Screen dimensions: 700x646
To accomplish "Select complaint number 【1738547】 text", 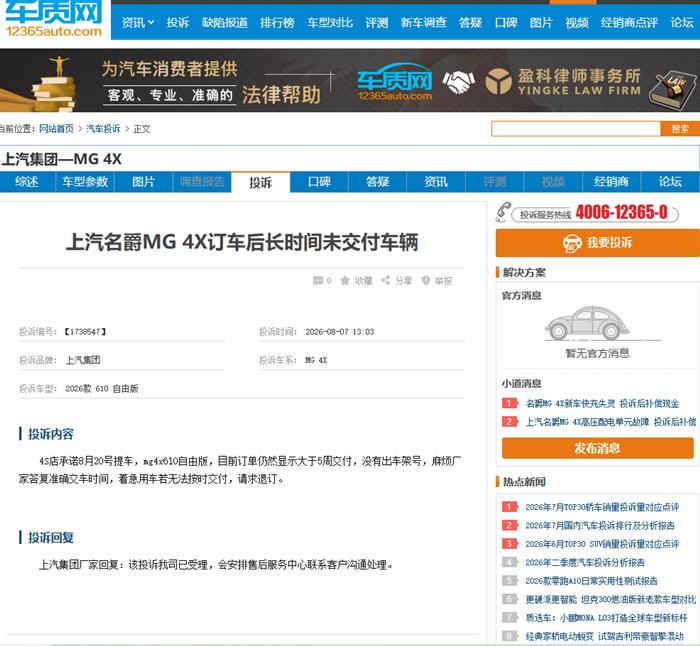I will click(x=85, y=332).
